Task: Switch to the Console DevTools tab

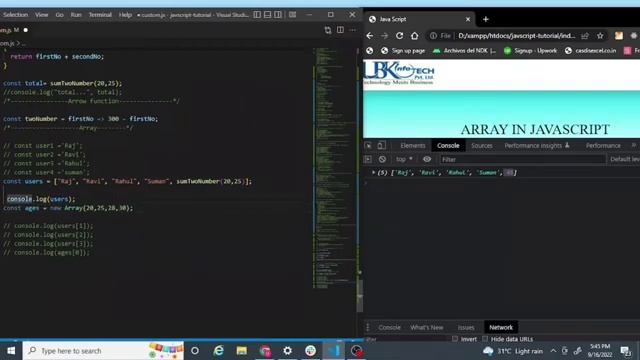Action: tap(448, 146)
